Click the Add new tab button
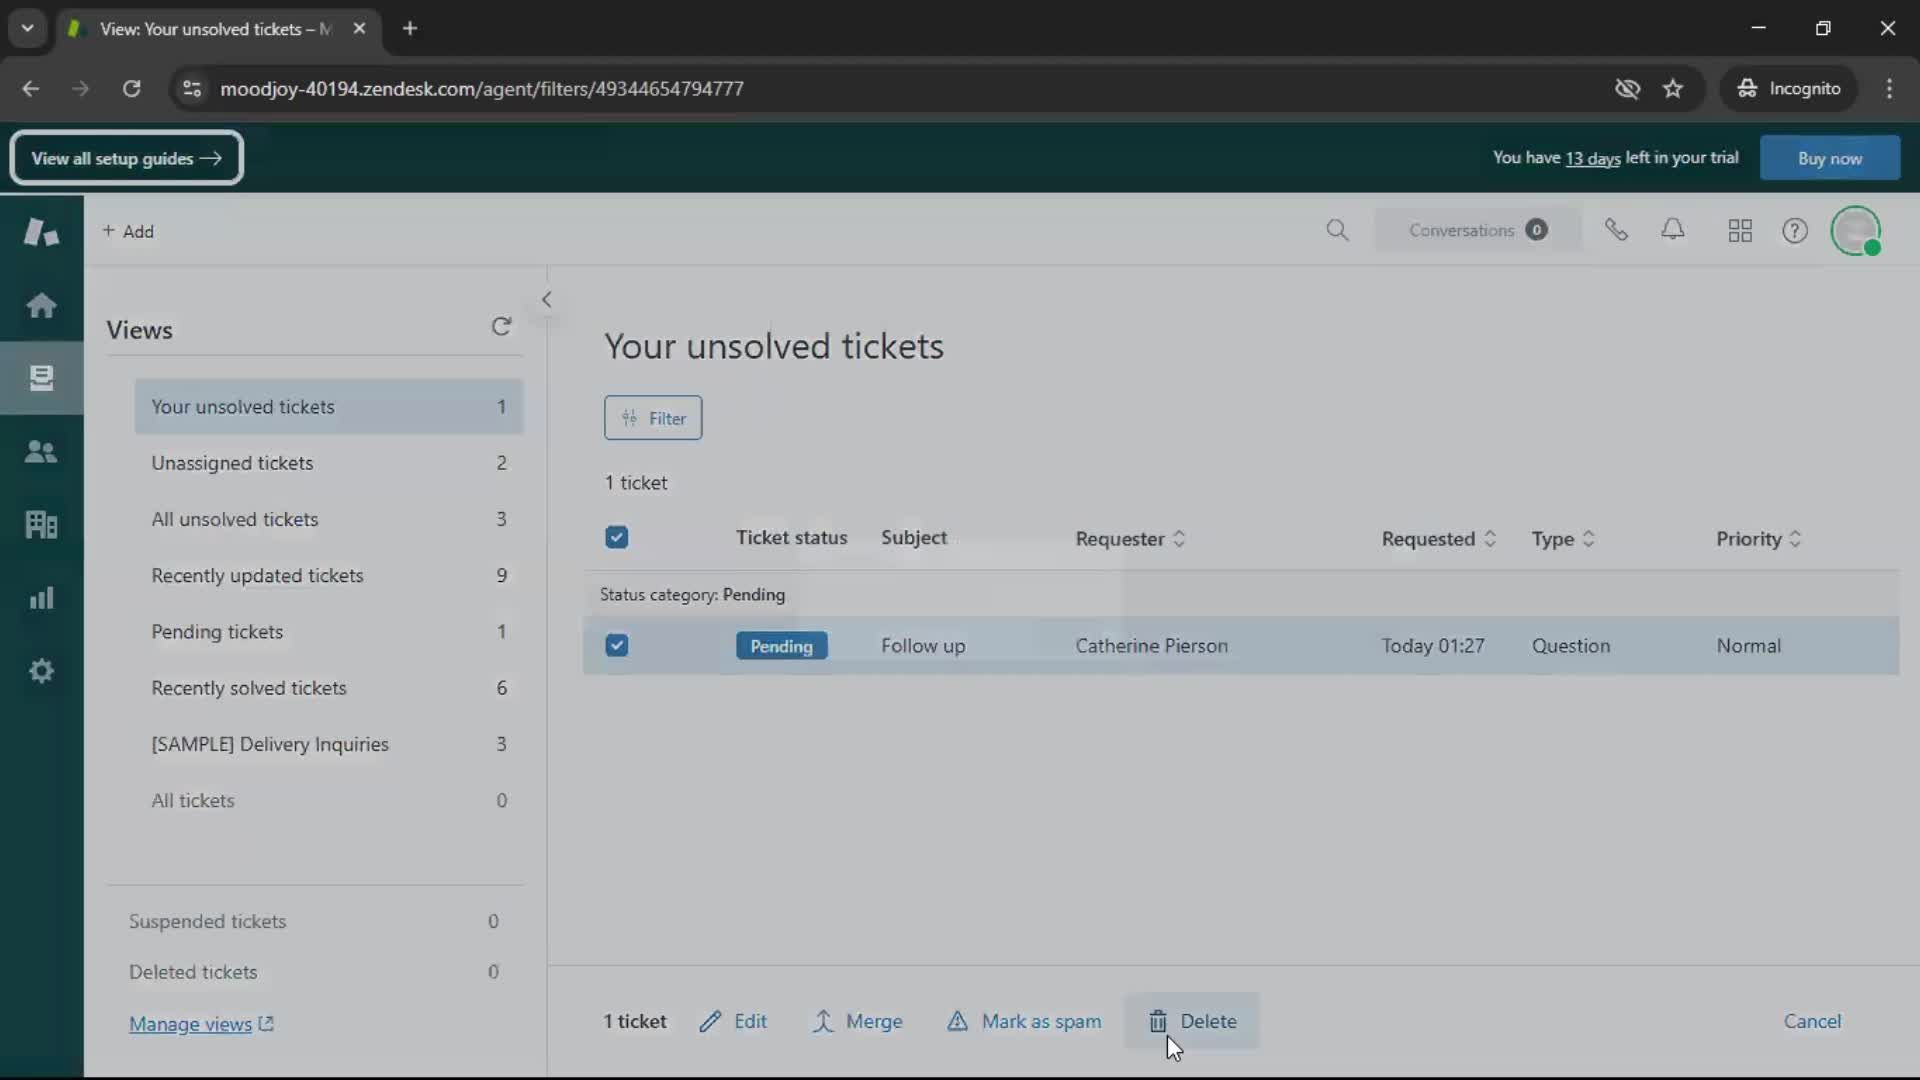 click(x=128, y=232)
